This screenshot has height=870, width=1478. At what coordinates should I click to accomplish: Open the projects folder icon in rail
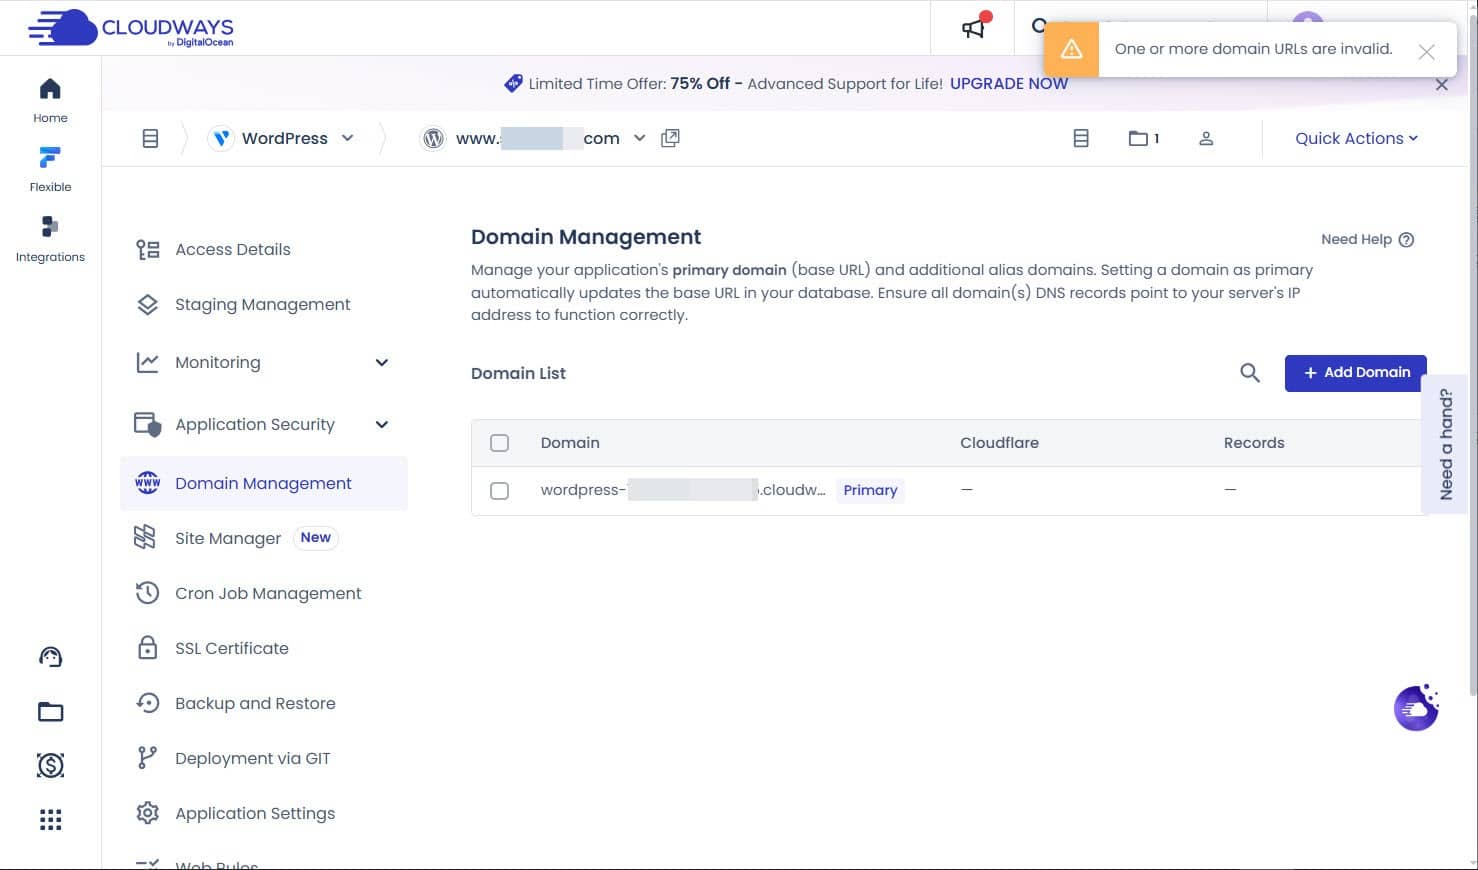[x=50, y=712]
